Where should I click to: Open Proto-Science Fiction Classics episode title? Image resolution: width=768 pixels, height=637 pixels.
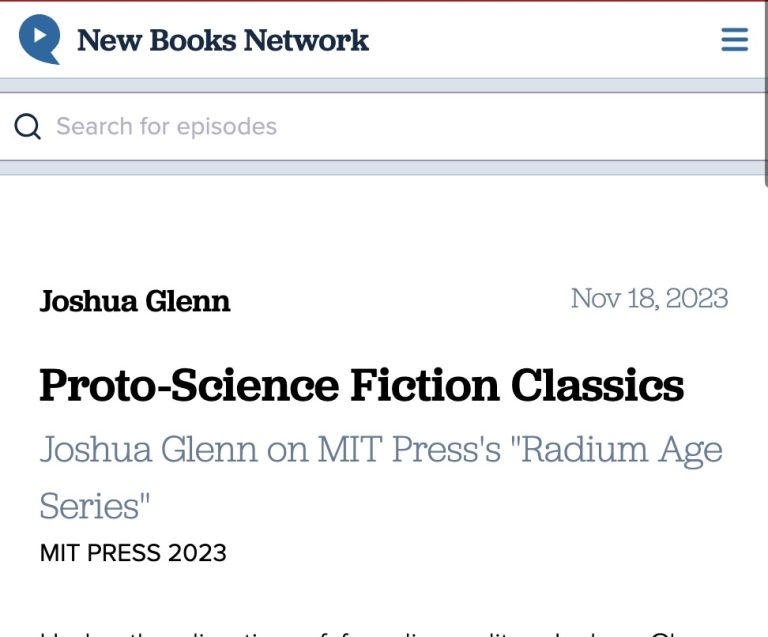pos(361,386)
